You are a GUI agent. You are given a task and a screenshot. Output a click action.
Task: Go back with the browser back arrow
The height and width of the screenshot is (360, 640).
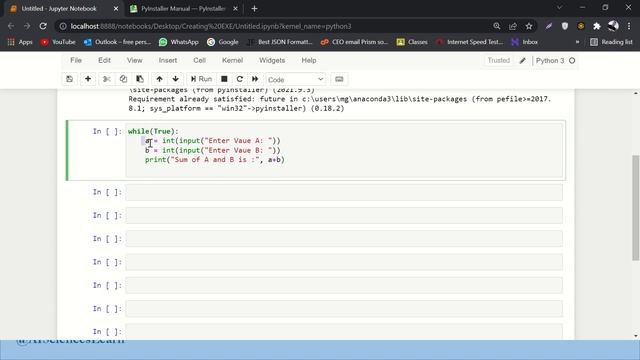11,26
